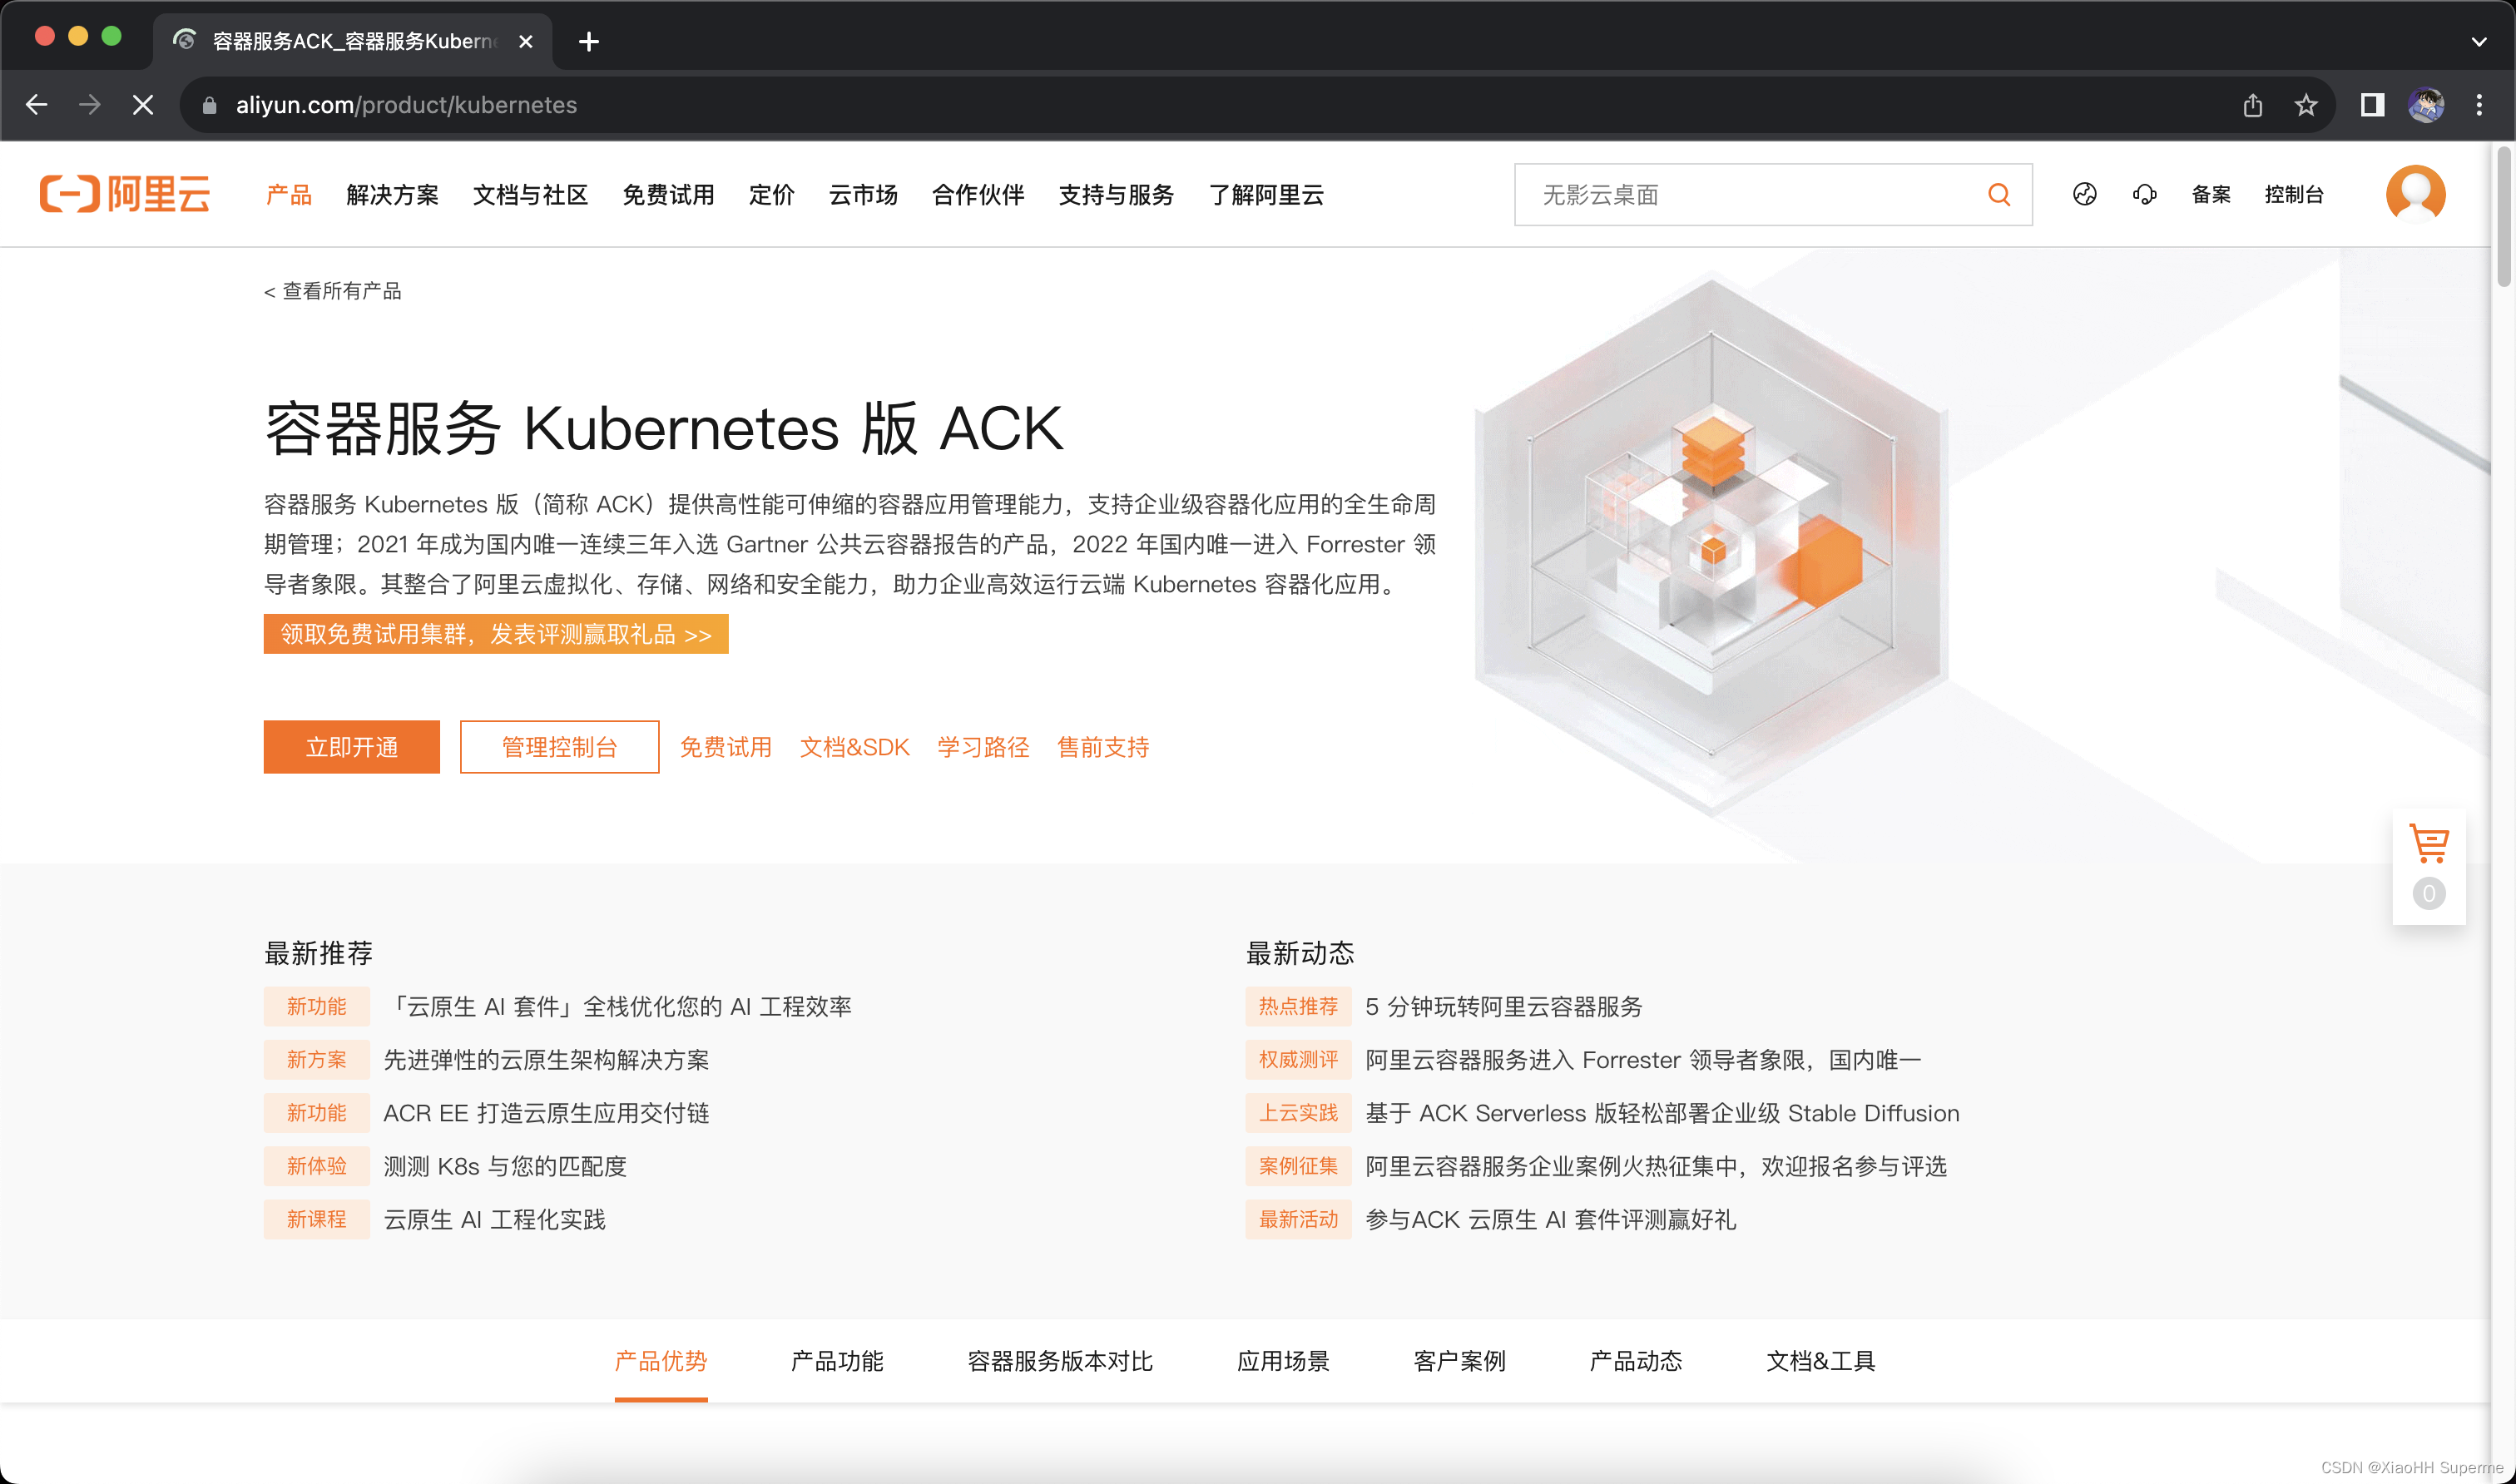Expand the tab search chevron
Viewport: 2516px width, 1484px height.
pyautogui.click(x=2479, y=41)
